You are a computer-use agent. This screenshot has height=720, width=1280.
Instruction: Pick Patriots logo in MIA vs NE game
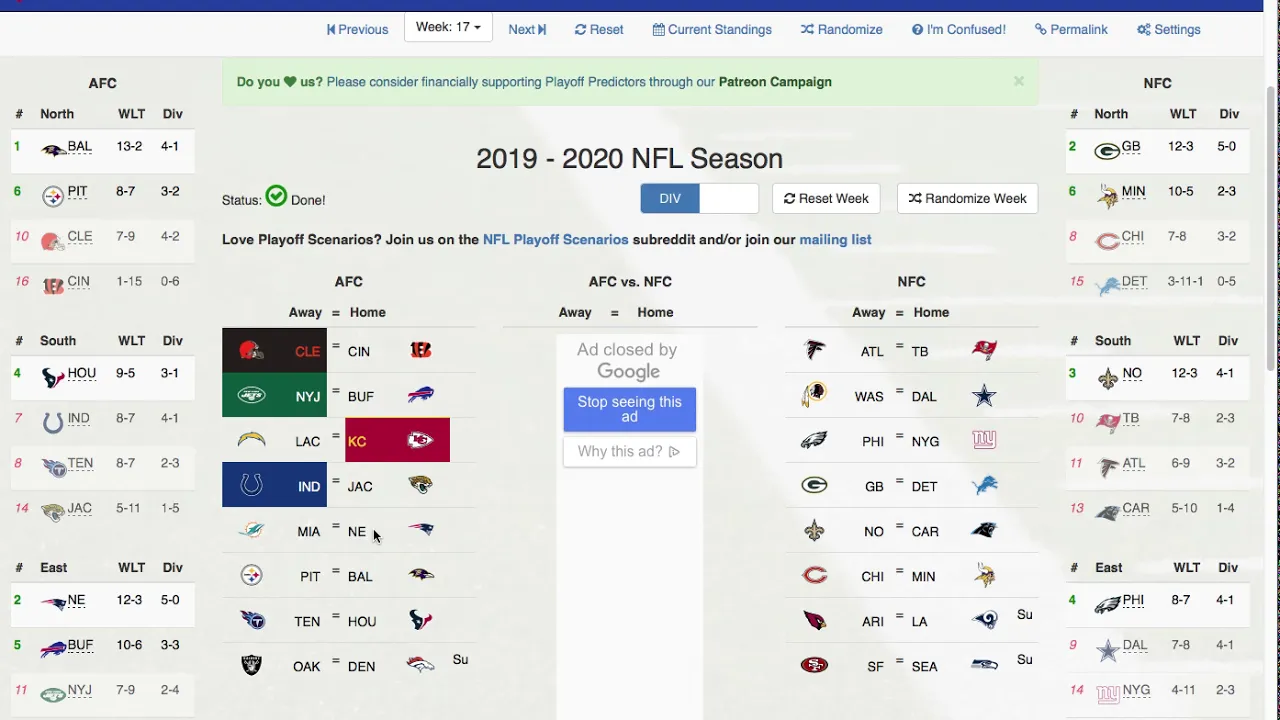421,530
